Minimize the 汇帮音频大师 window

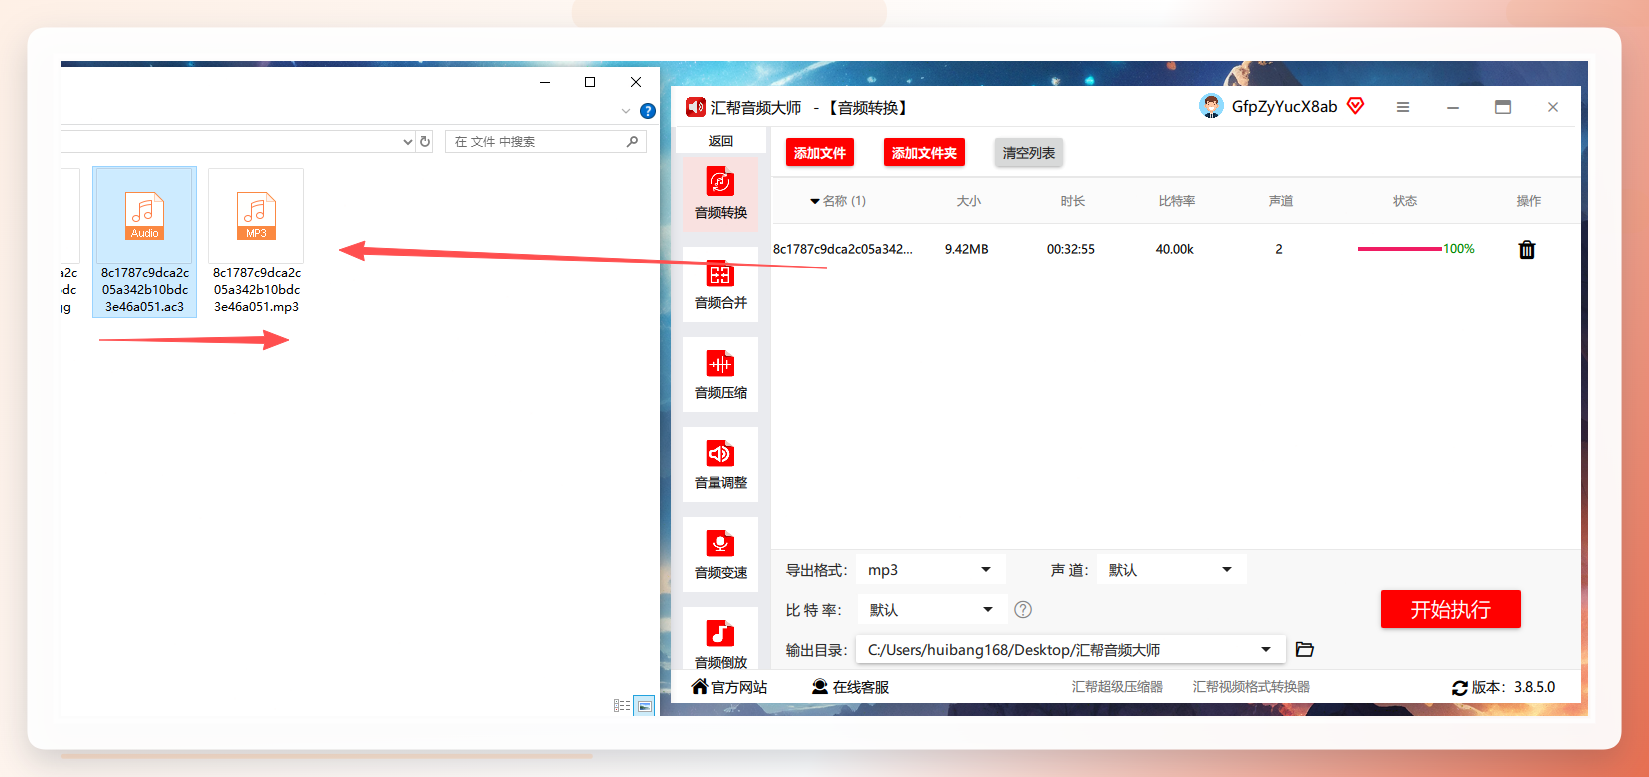coord(1453,107)
